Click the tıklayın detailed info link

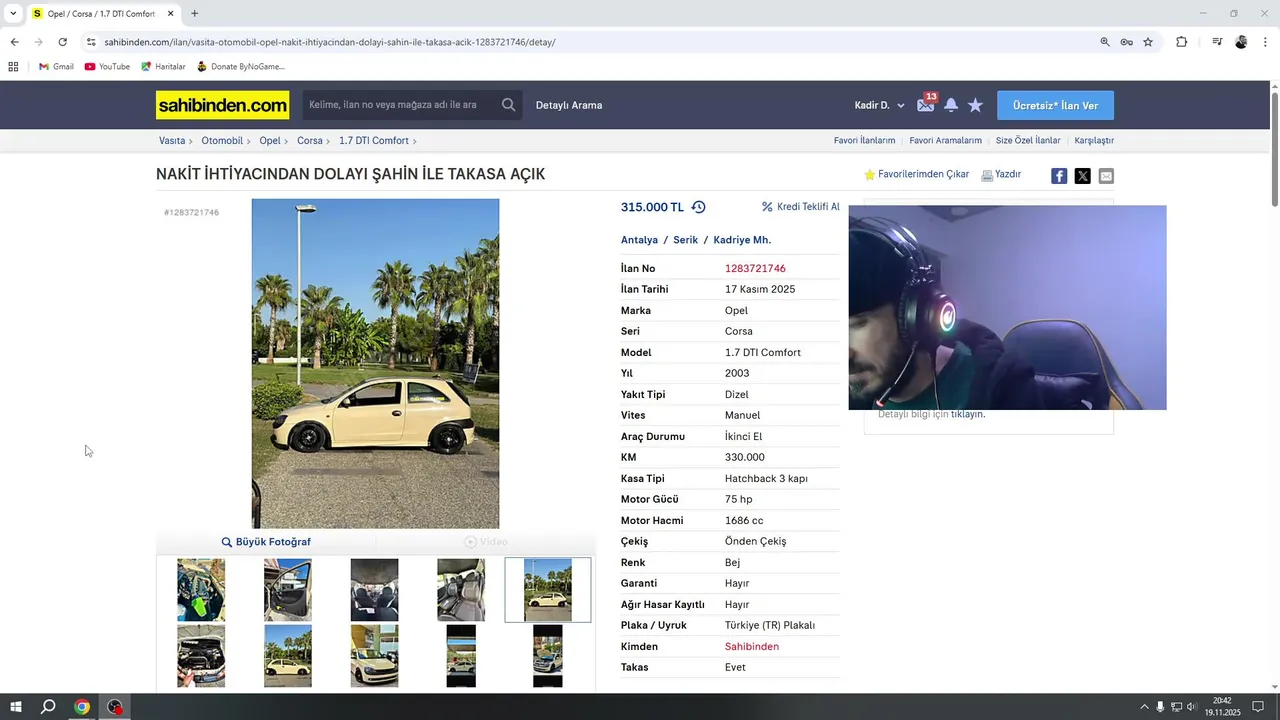(967, 414)
